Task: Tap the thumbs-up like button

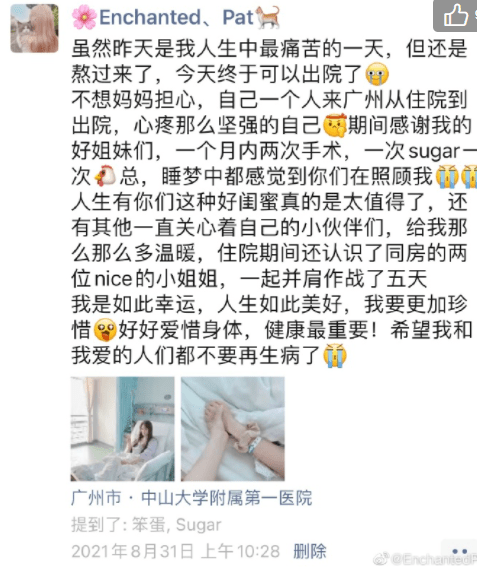Action: pos(456,16)
